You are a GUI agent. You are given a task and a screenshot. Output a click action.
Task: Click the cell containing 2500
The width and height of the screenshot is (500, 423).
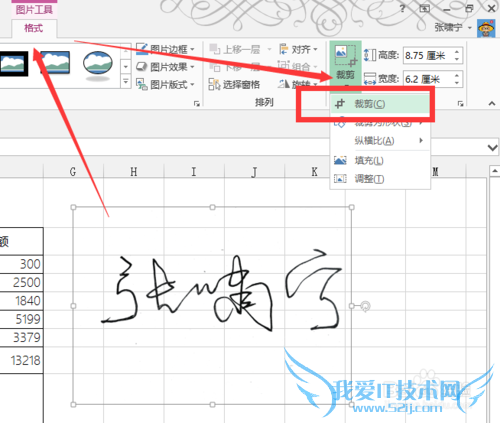coord(21,283)
